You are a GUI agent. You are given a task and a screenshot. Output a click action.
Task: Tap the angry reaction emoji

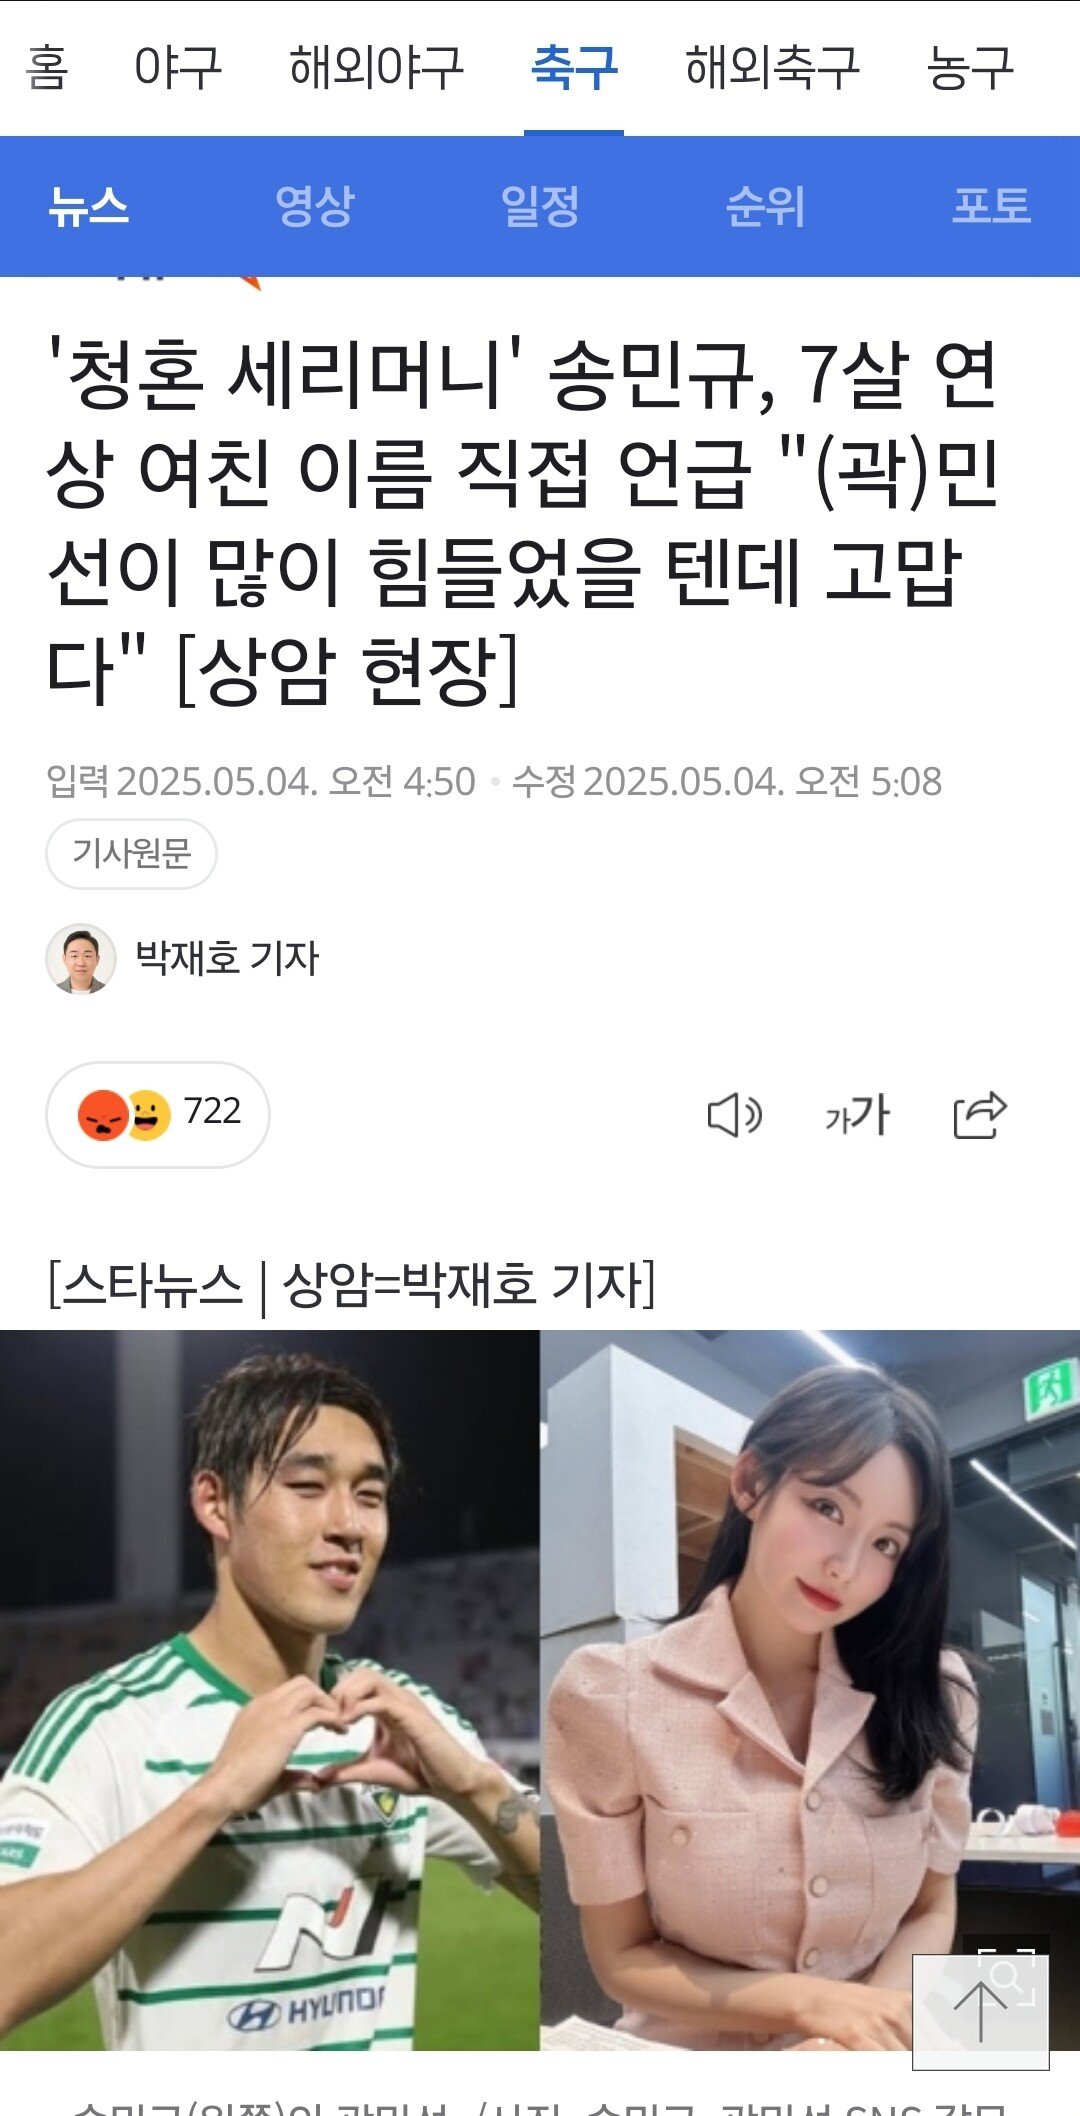(103, 1114)
